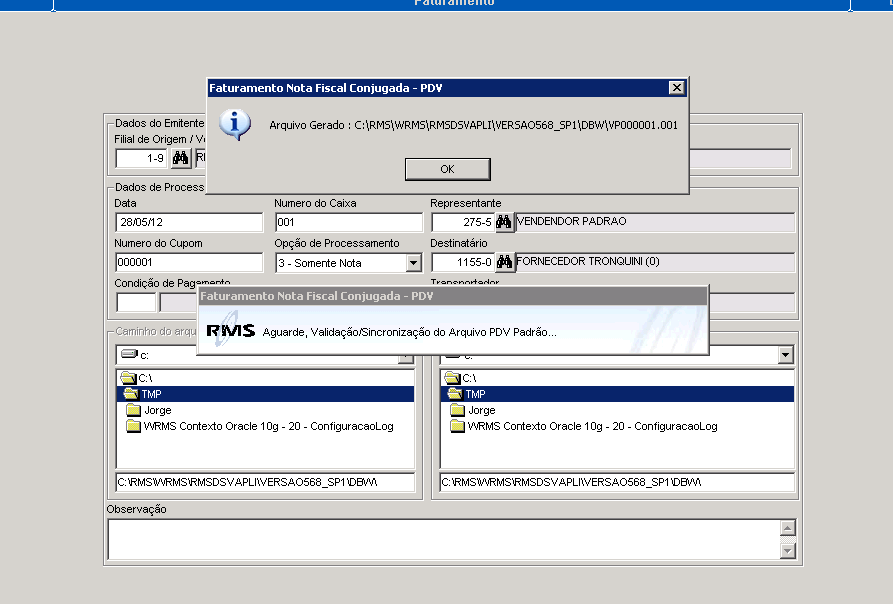Viewport: 893px width, 604px height.
Task: Open Destinatário binoculars lookup
Action: click(504, 262)
